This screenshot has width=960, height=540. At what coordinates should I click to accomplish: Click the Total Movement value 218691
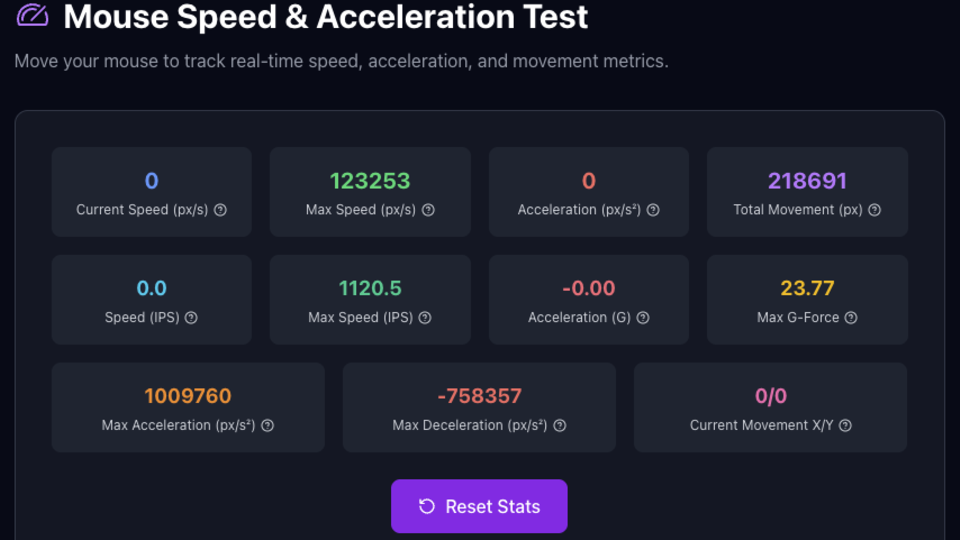point(807,181)
